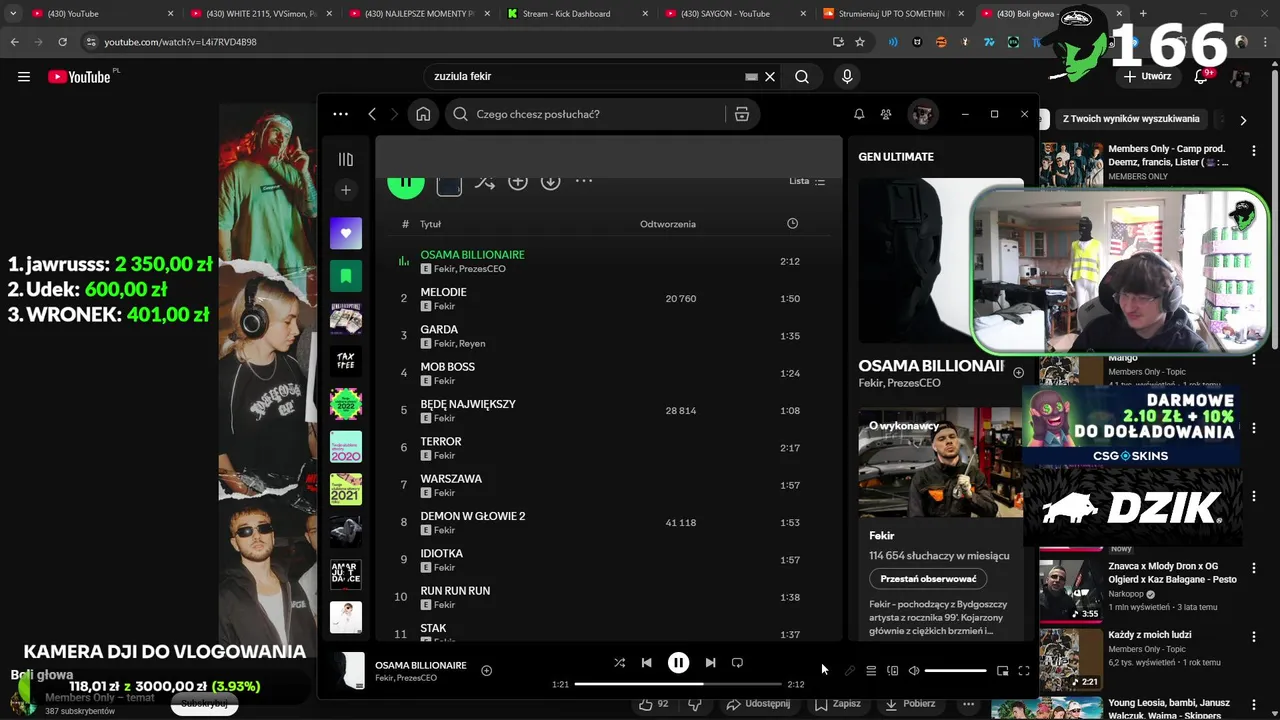The width and height of the screenshot is (1280, 720).
Task: Open 2021 playlist in Spotify sidebar
Action: 346,489
